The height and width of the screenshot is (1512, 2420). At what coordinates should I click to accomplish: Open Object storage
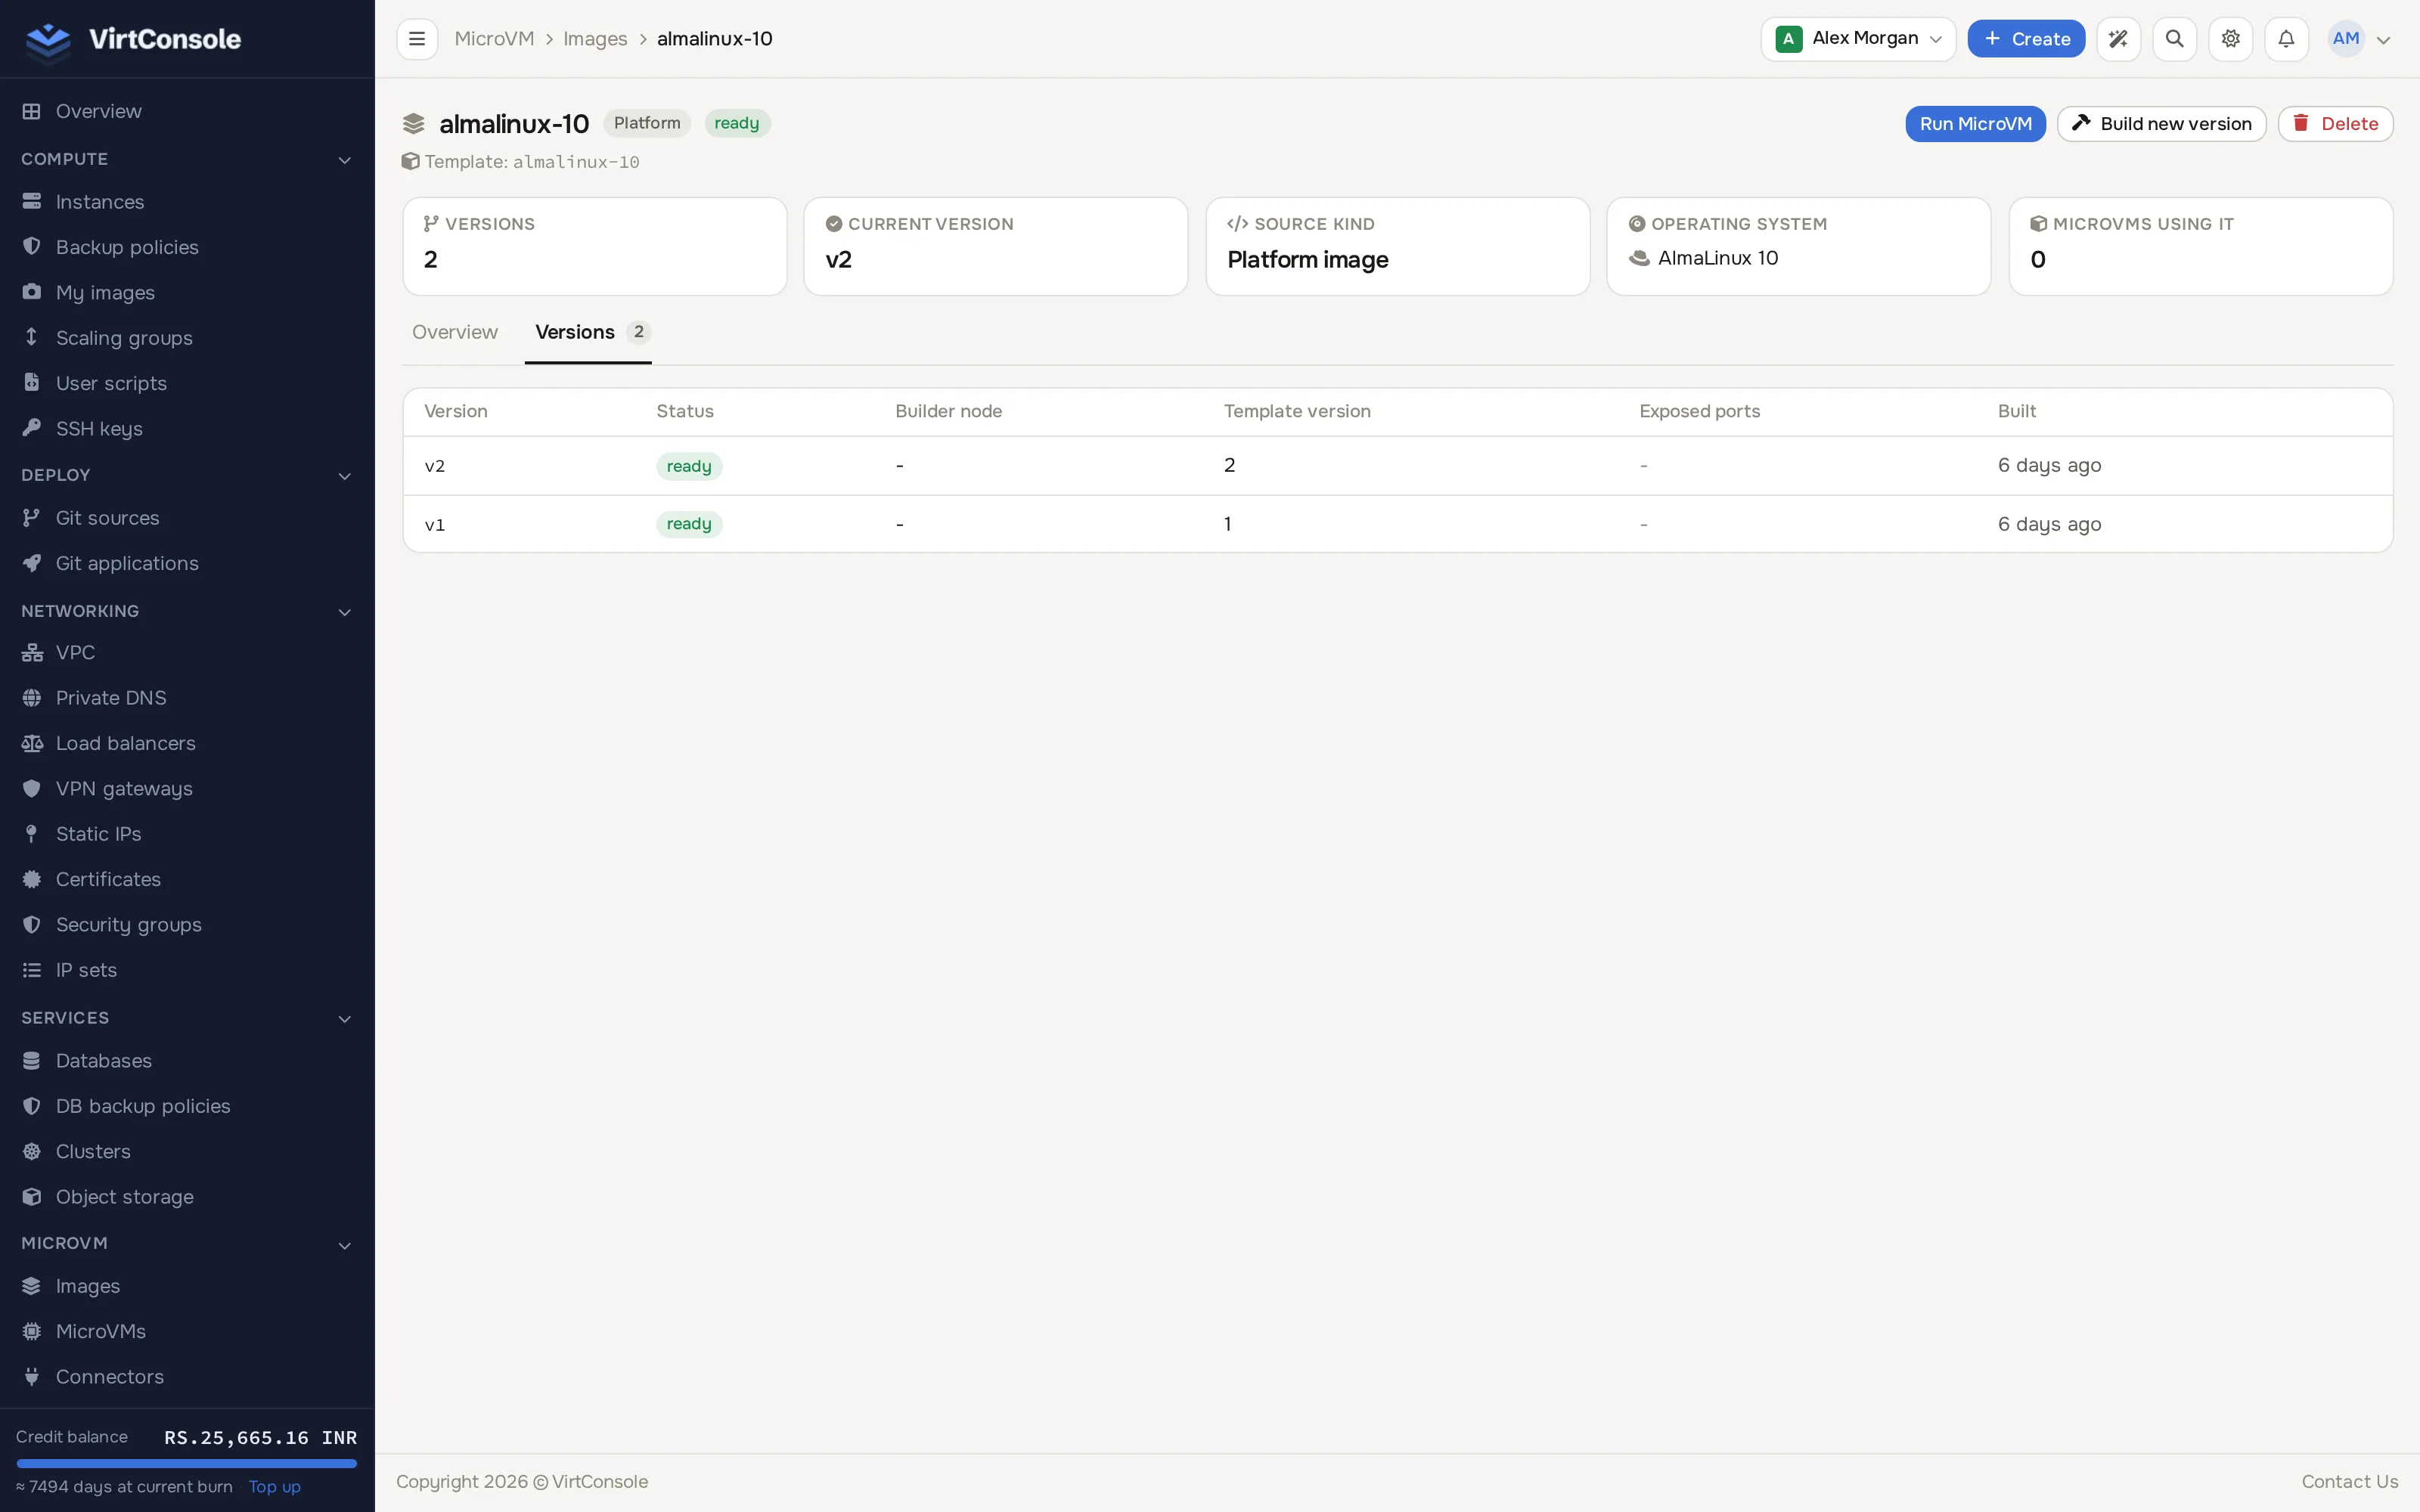pyautogui.click(x=124, y=1197)
